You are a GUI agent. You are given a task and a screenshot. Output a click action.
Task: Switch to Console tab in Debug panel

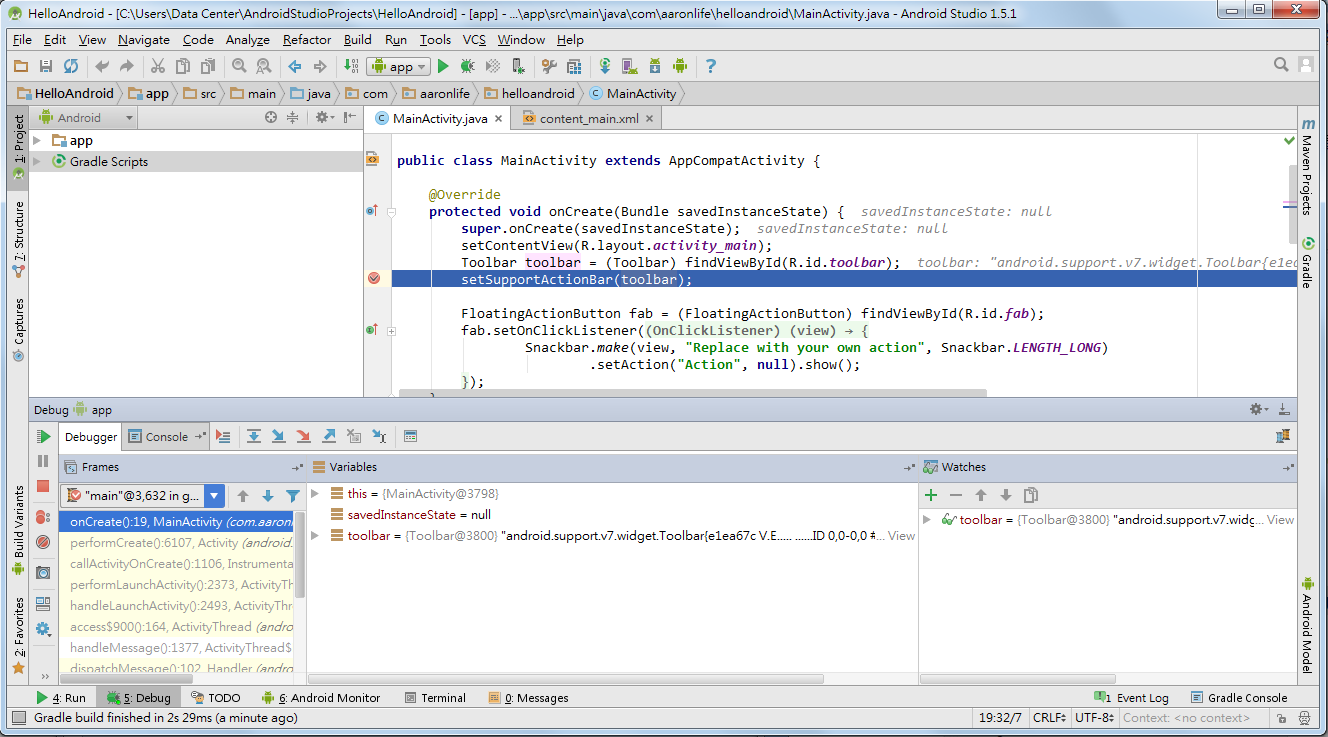pos(165,437)
